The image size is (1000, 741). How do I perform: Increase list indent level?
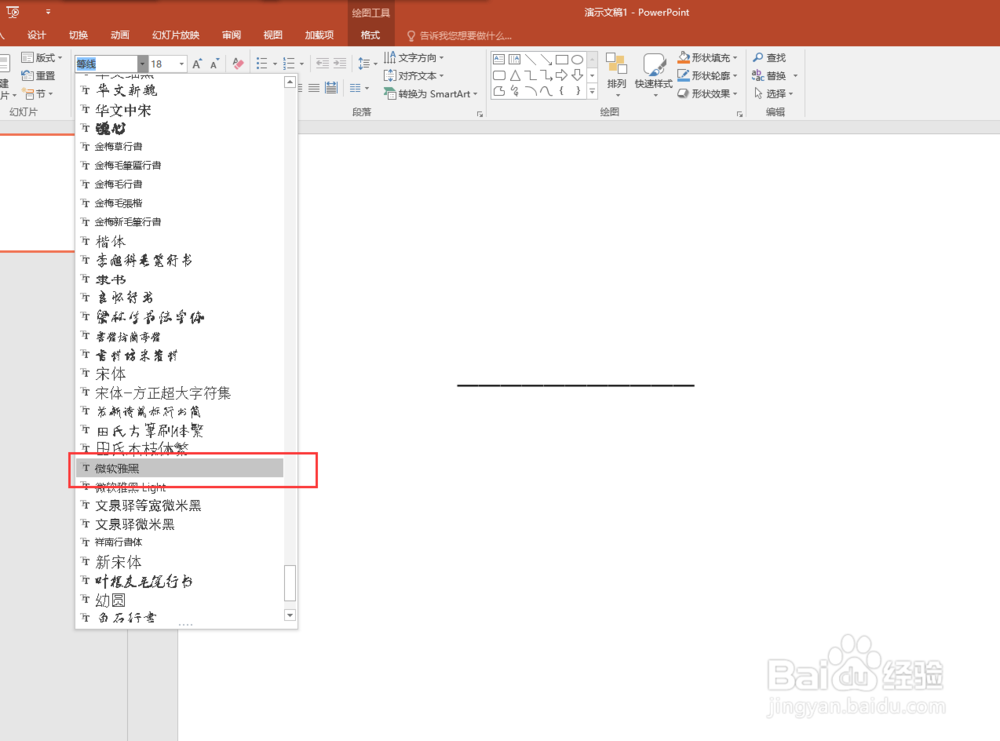(340, 64)
